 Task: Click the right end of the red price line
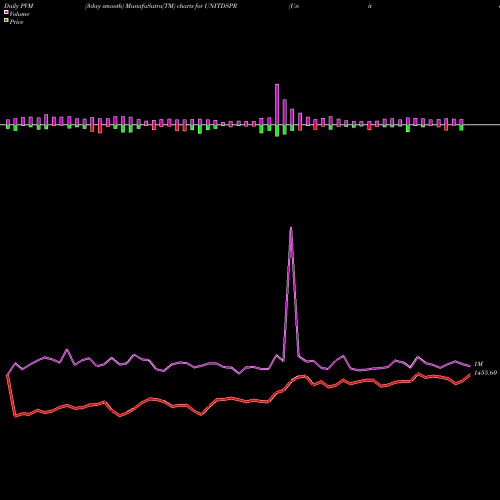click(x=470, y=375)
